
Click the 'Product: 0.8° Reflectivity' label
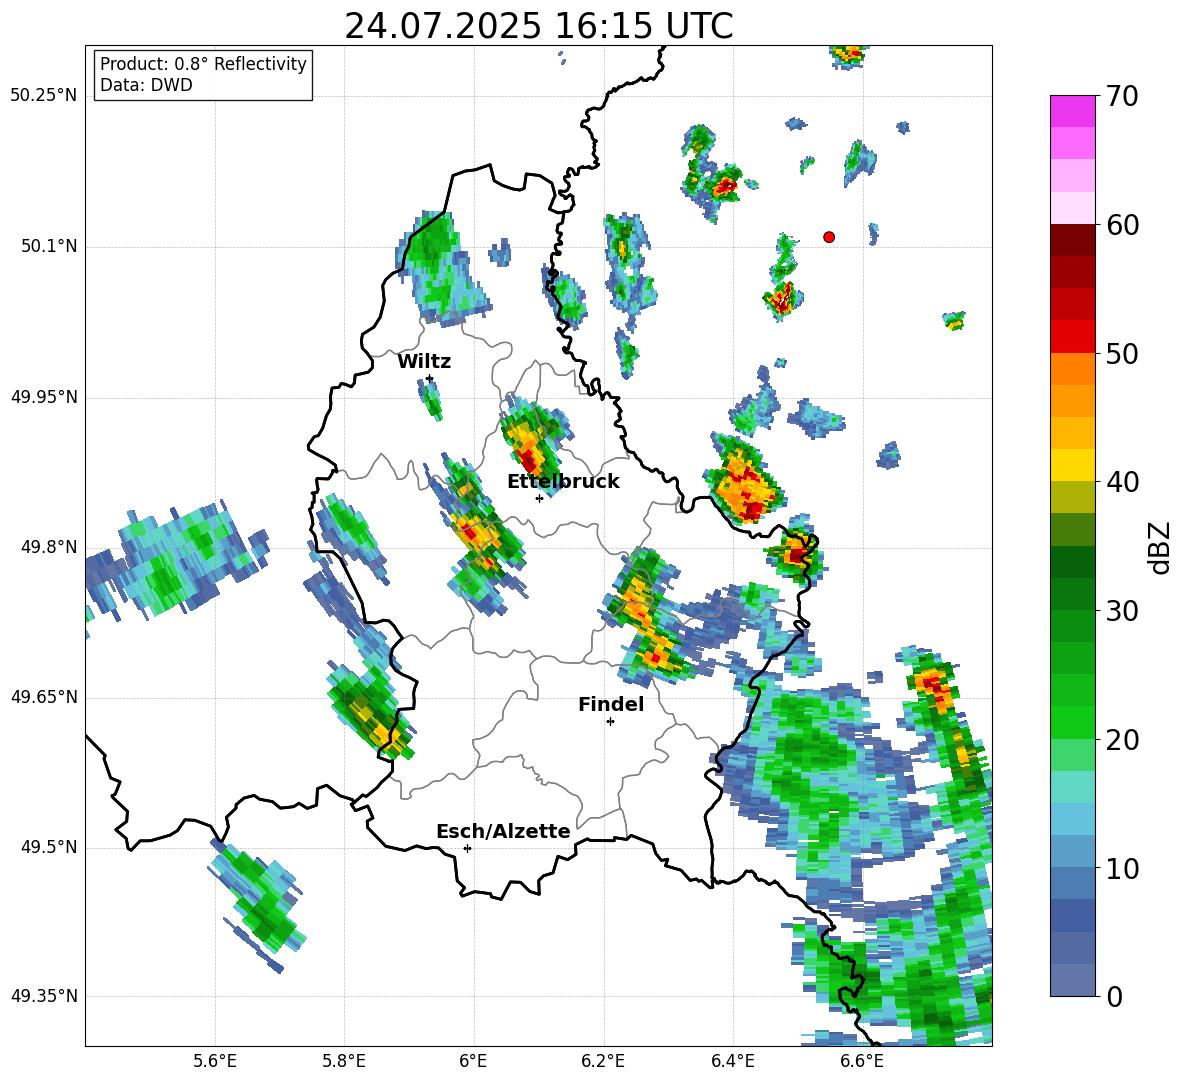203,64
